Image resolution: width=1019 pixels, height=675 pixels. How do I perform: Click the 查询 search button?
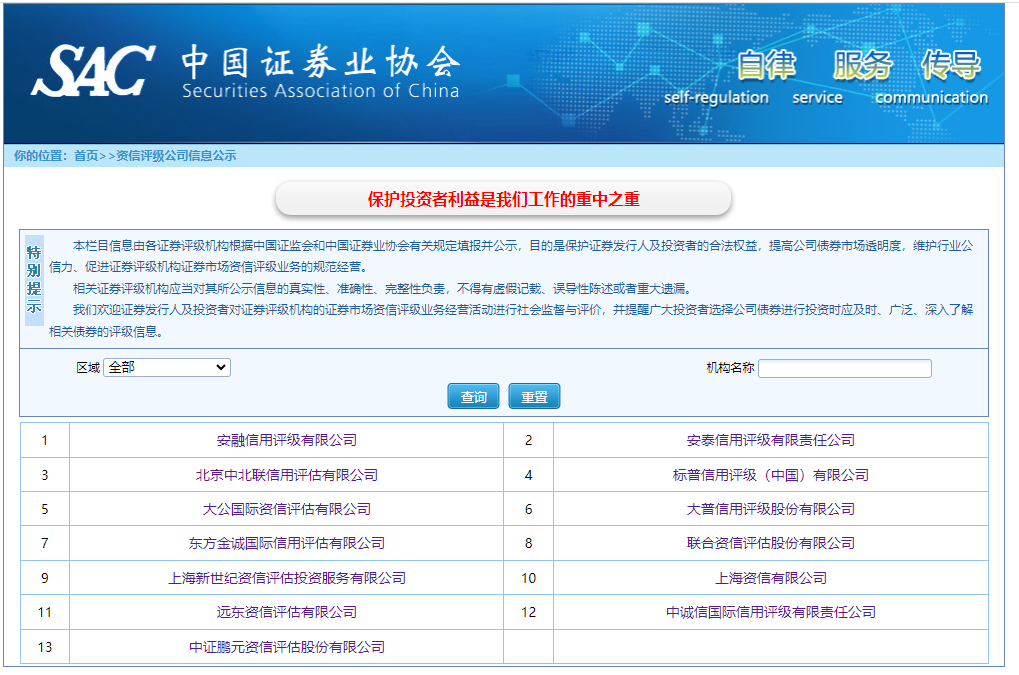[473, 396]
